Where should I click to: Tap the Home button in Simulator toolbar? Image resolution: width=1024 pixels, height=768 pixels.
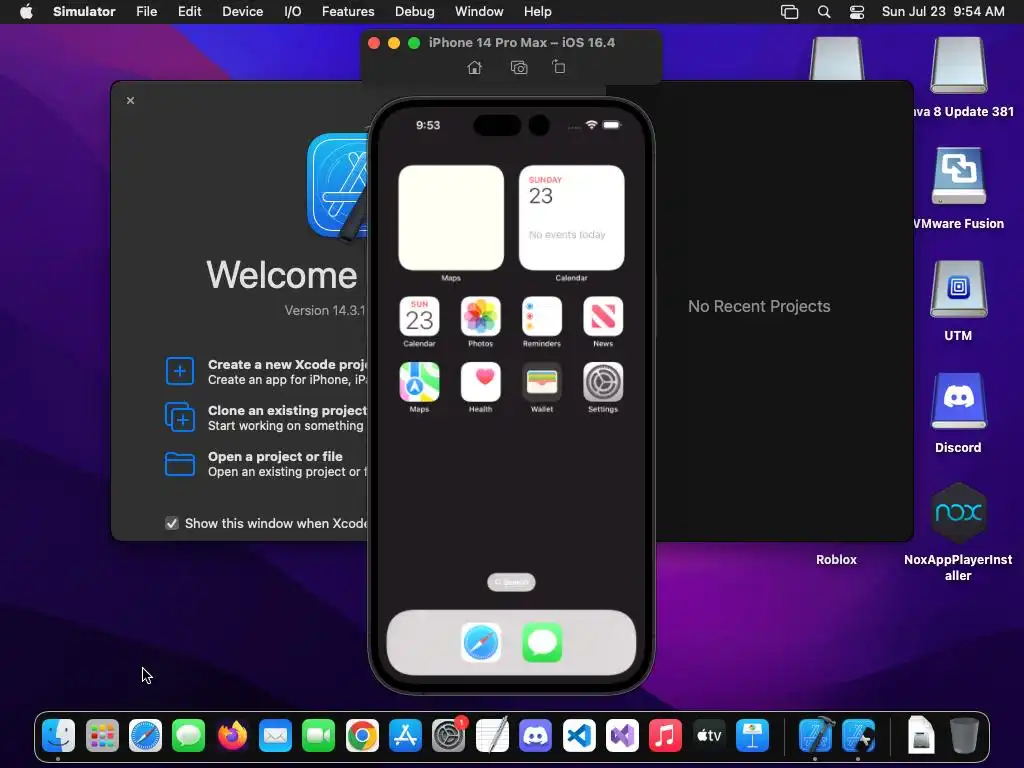[x=475, y=67]
